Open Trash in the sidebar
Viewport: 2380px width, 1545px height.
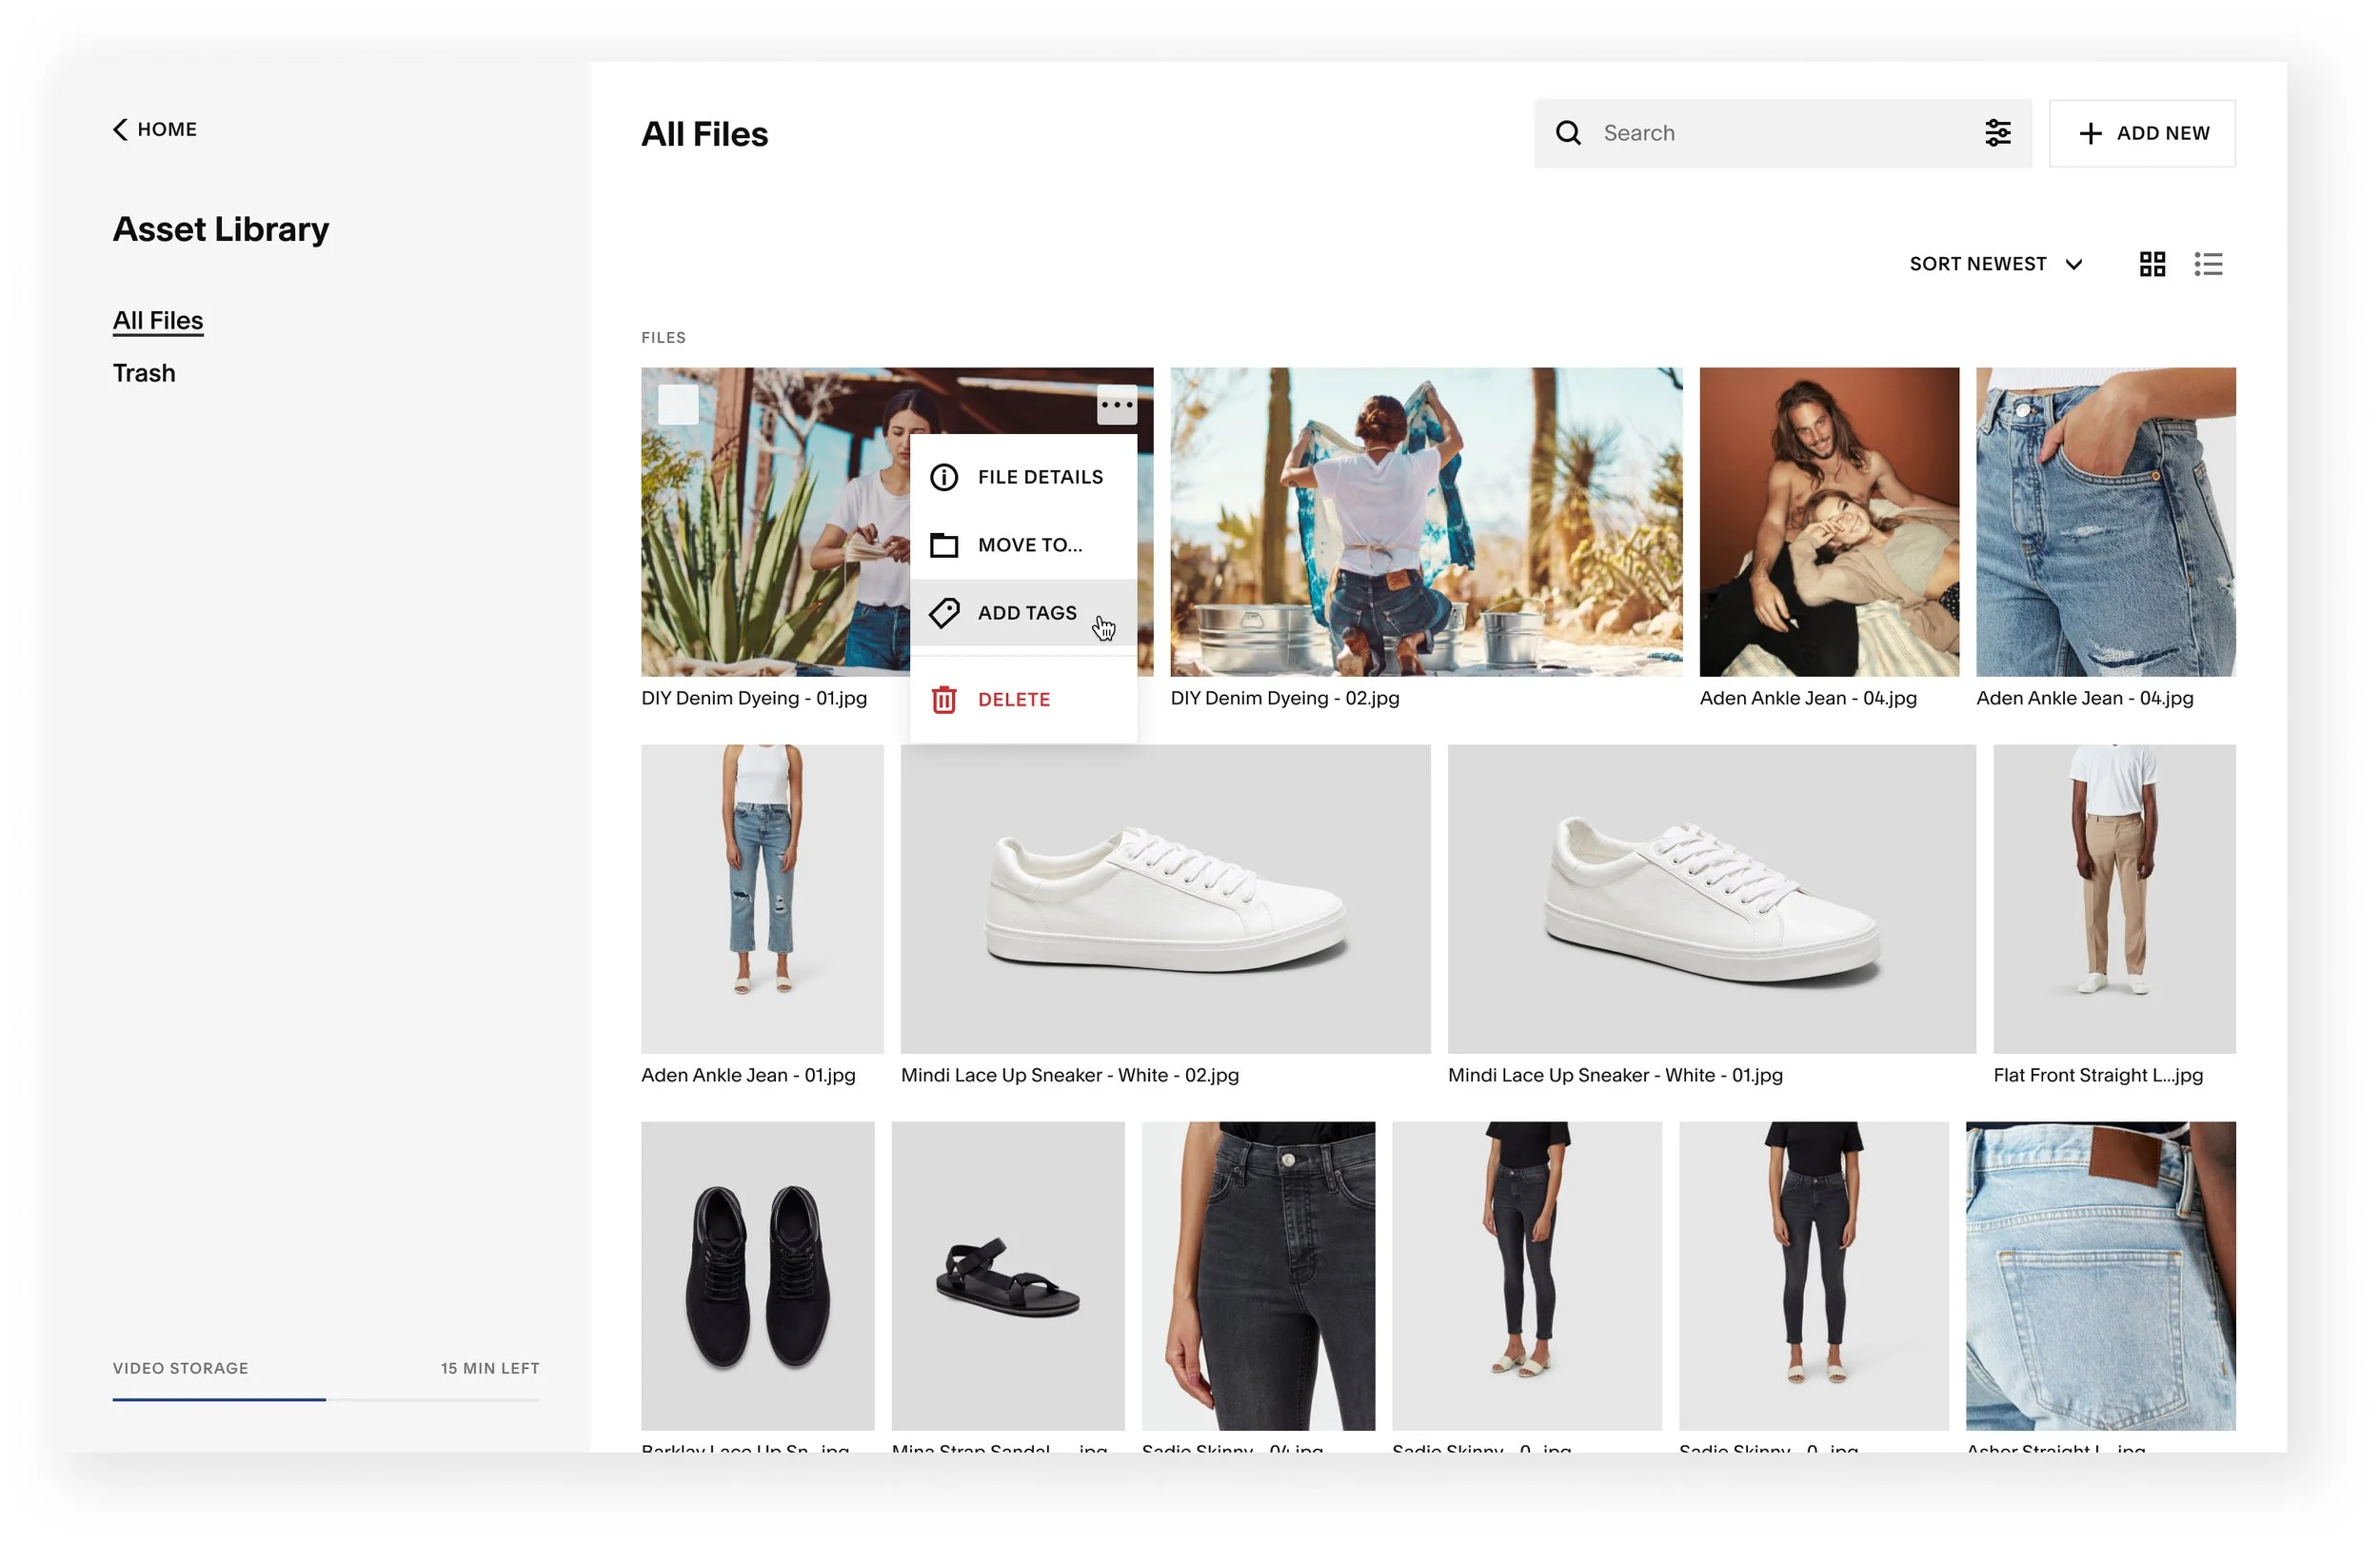tap(144, 373)
